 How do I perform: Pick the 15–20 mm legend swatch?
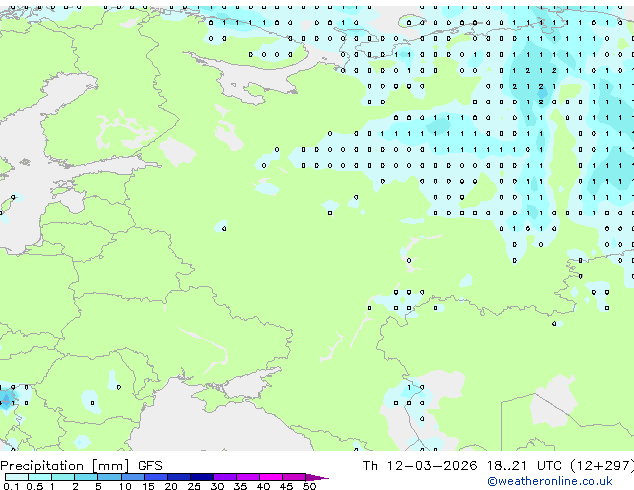click(156, 477)
